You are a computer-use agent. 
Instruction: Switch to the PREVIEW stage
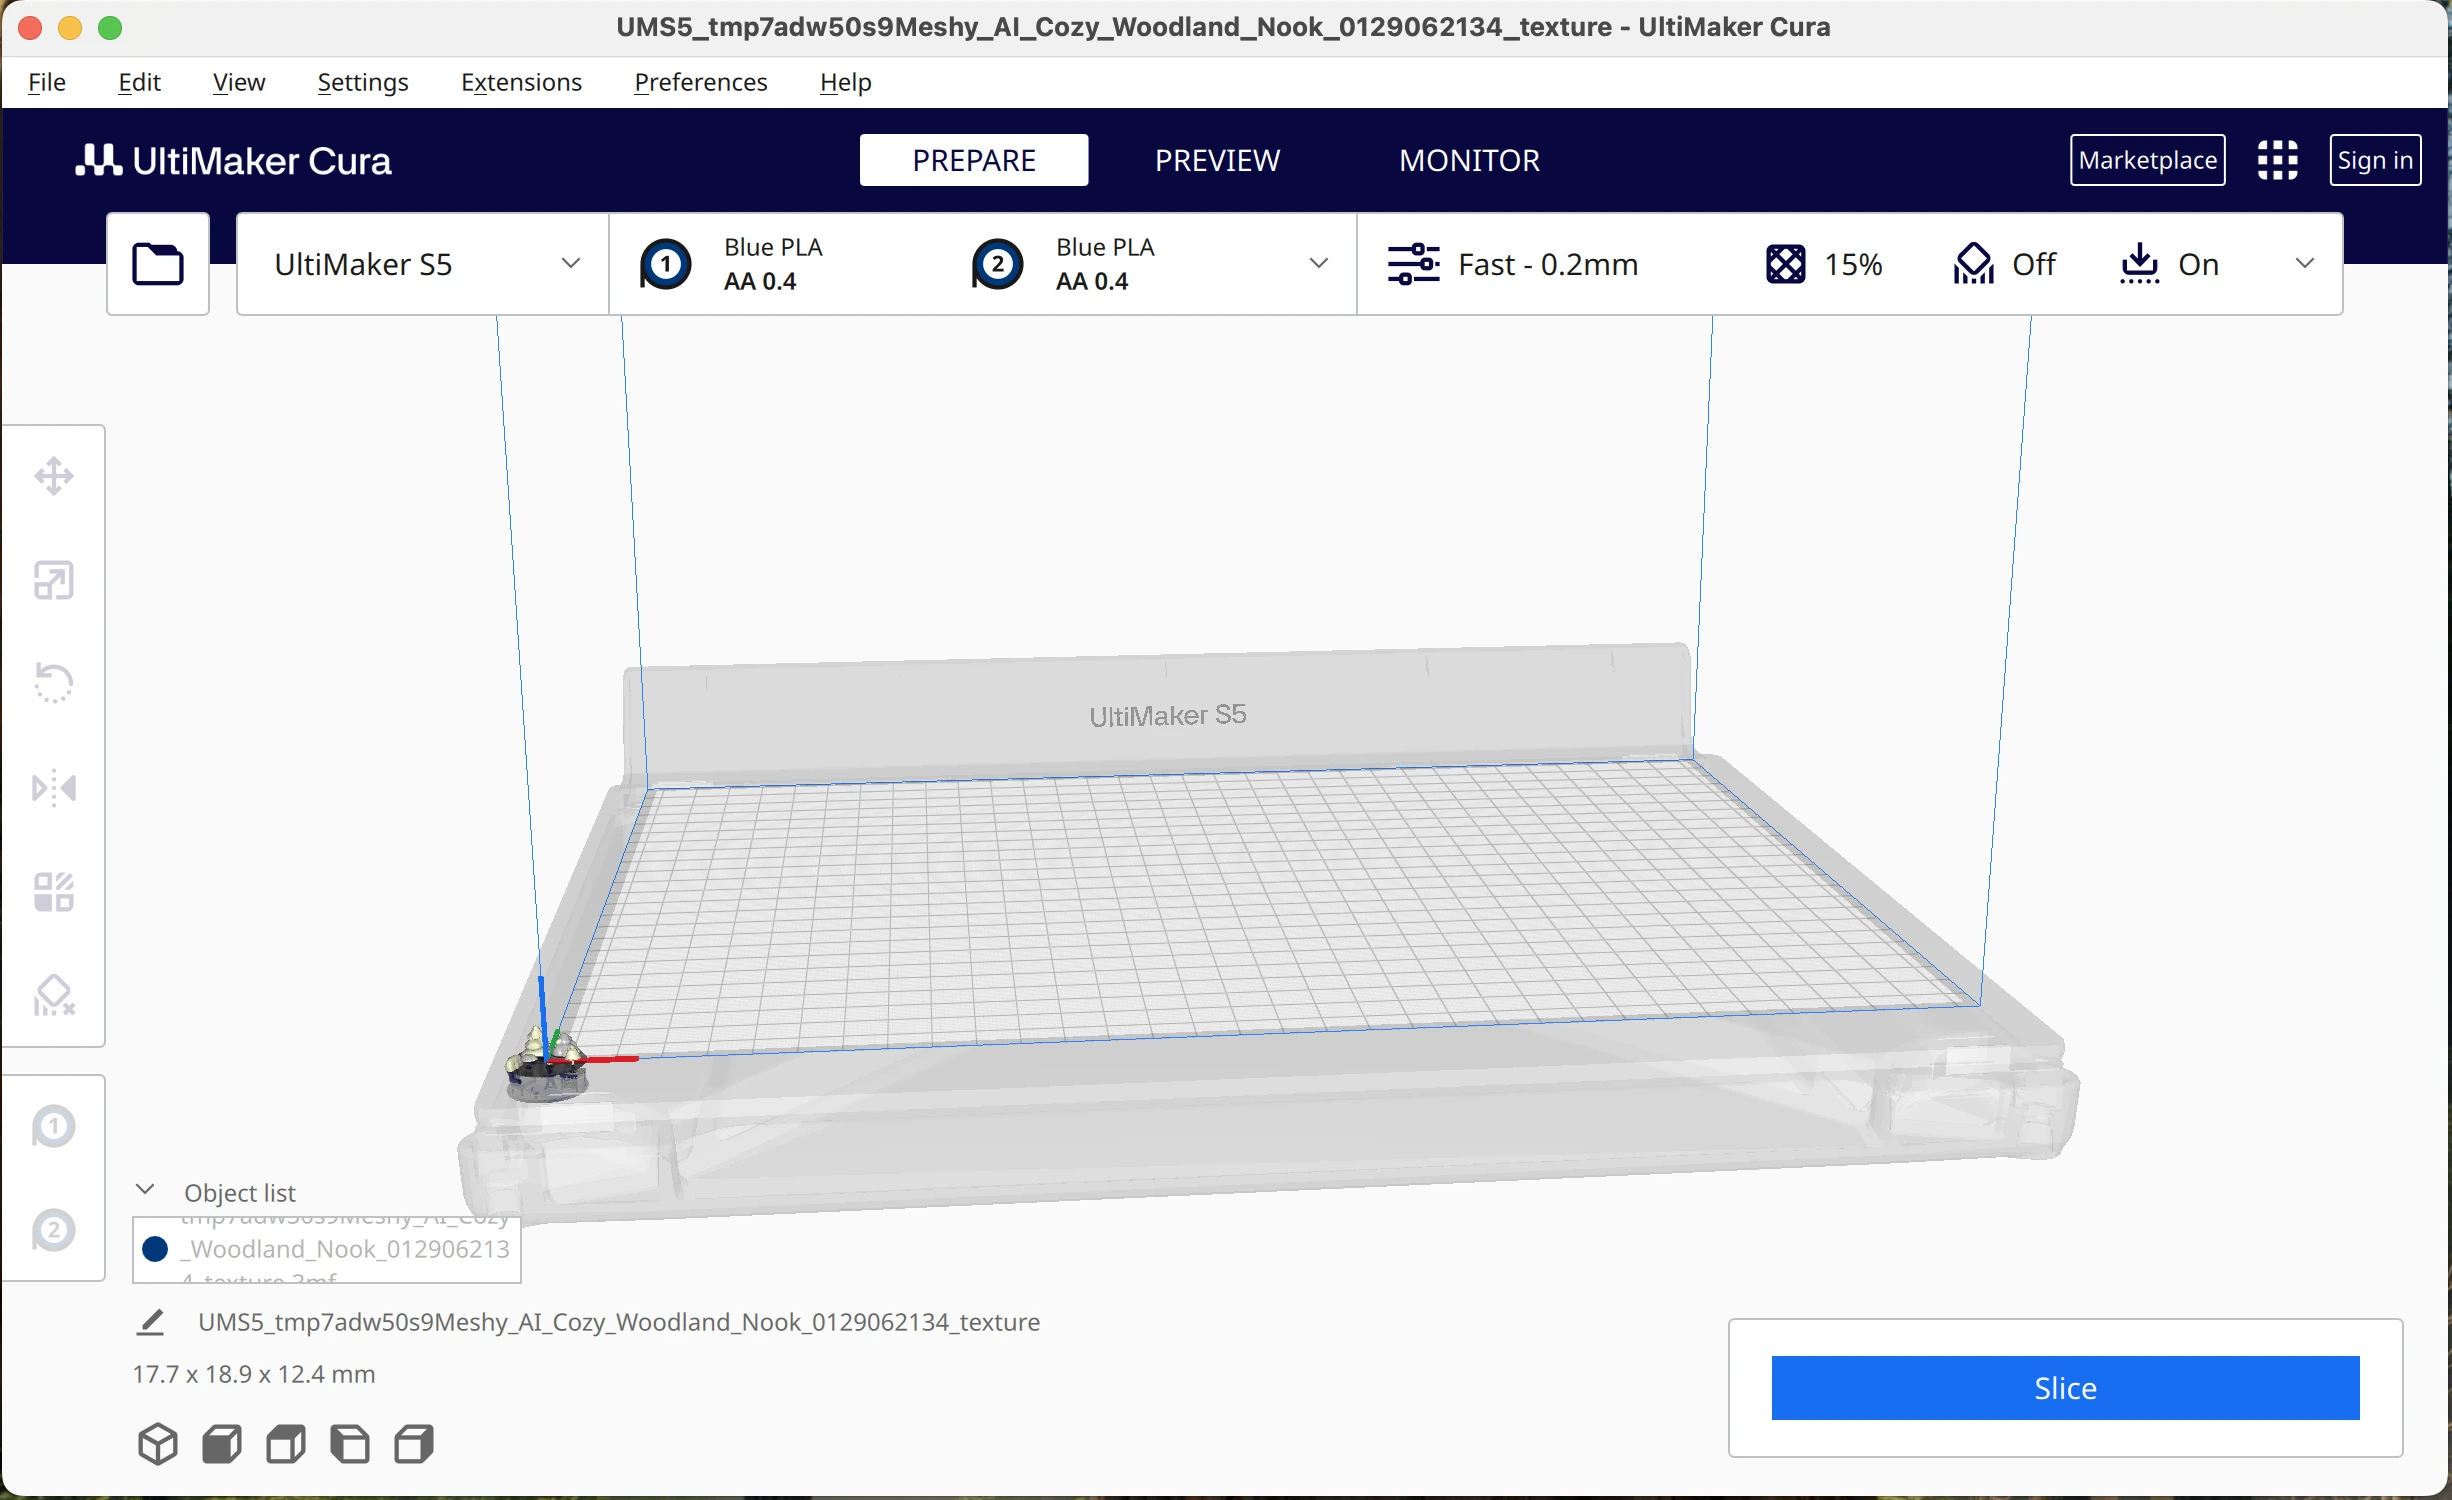tap(1217, 160)
